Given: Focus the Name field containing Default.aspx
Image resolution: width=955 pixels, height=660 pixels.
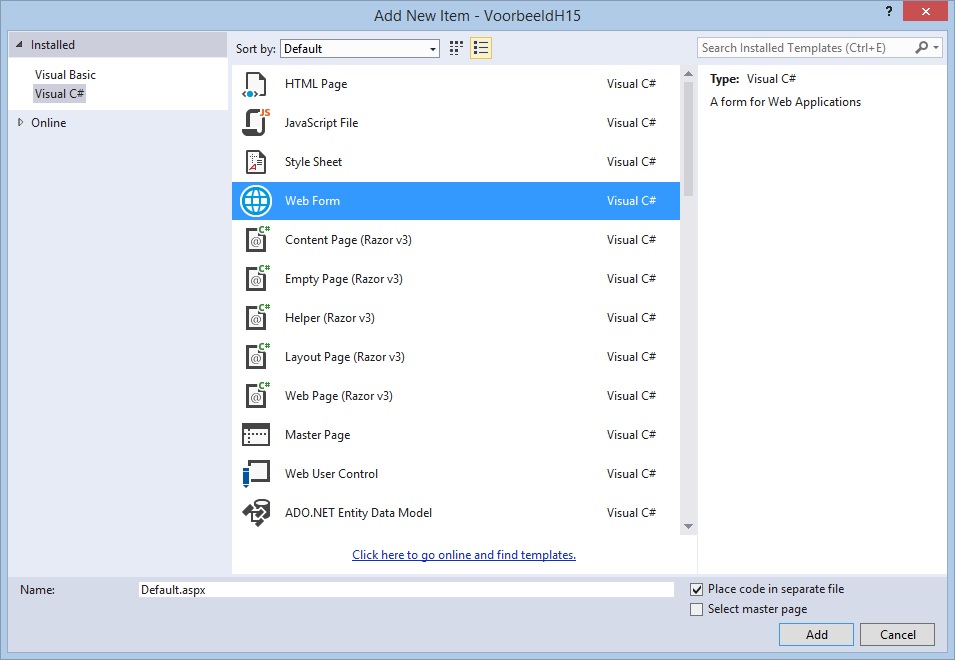Looking at the screenshot, I should pos(406,589).
